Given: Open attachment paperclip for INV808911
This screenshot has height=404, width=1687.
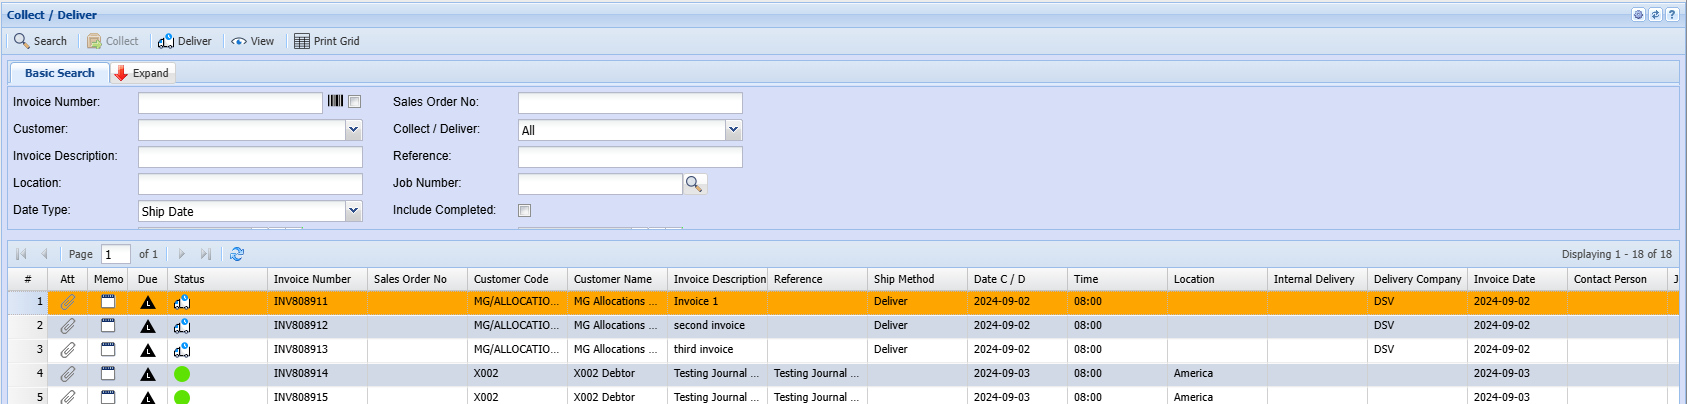Looking at the screenshot, I should (x=67, y=302).
